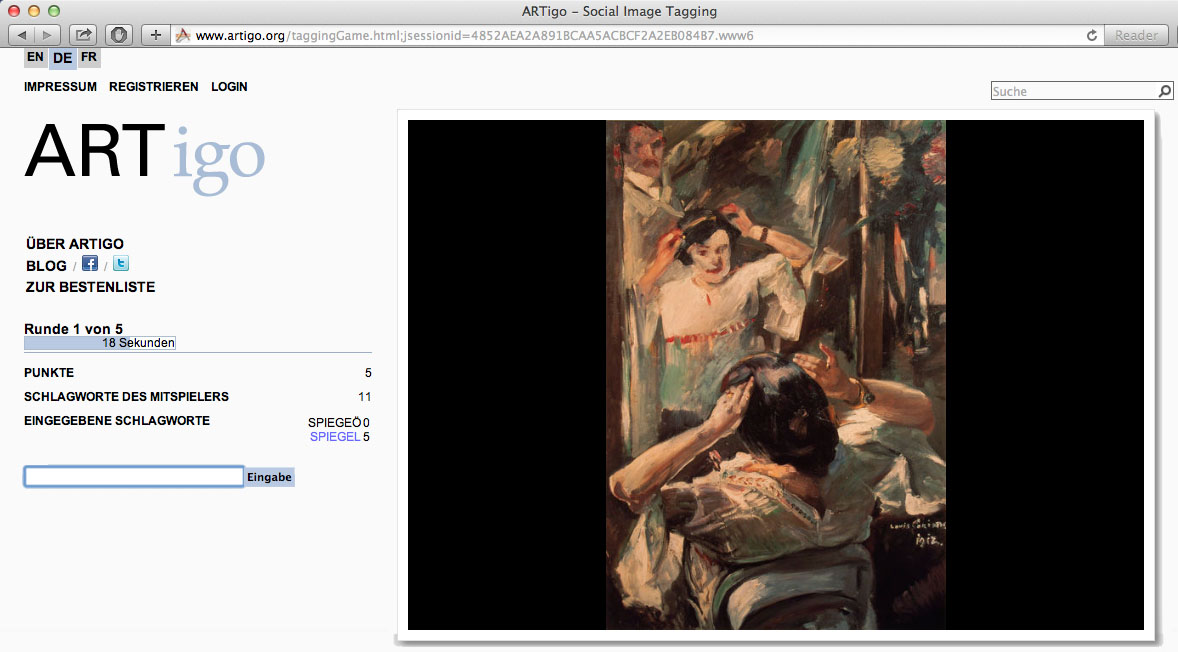Reload the page with the refresh icon
The image size is (1178, 652).
pos(1092,35)
